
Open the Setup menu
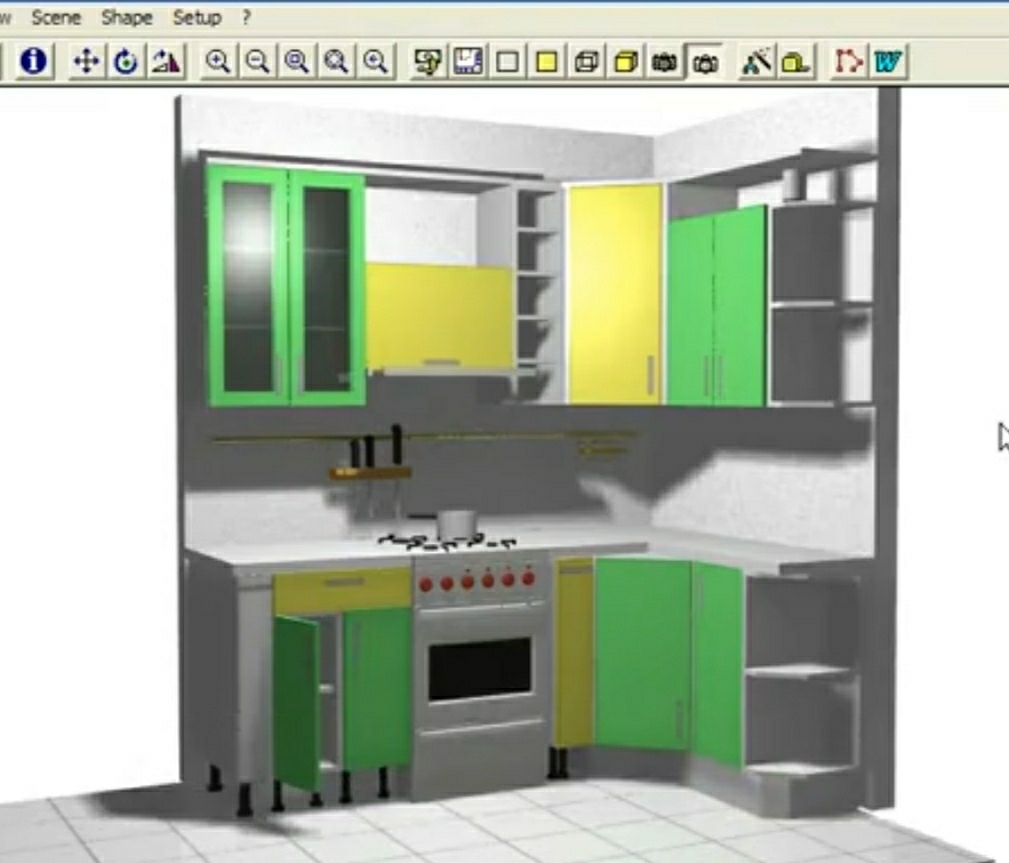196,18
